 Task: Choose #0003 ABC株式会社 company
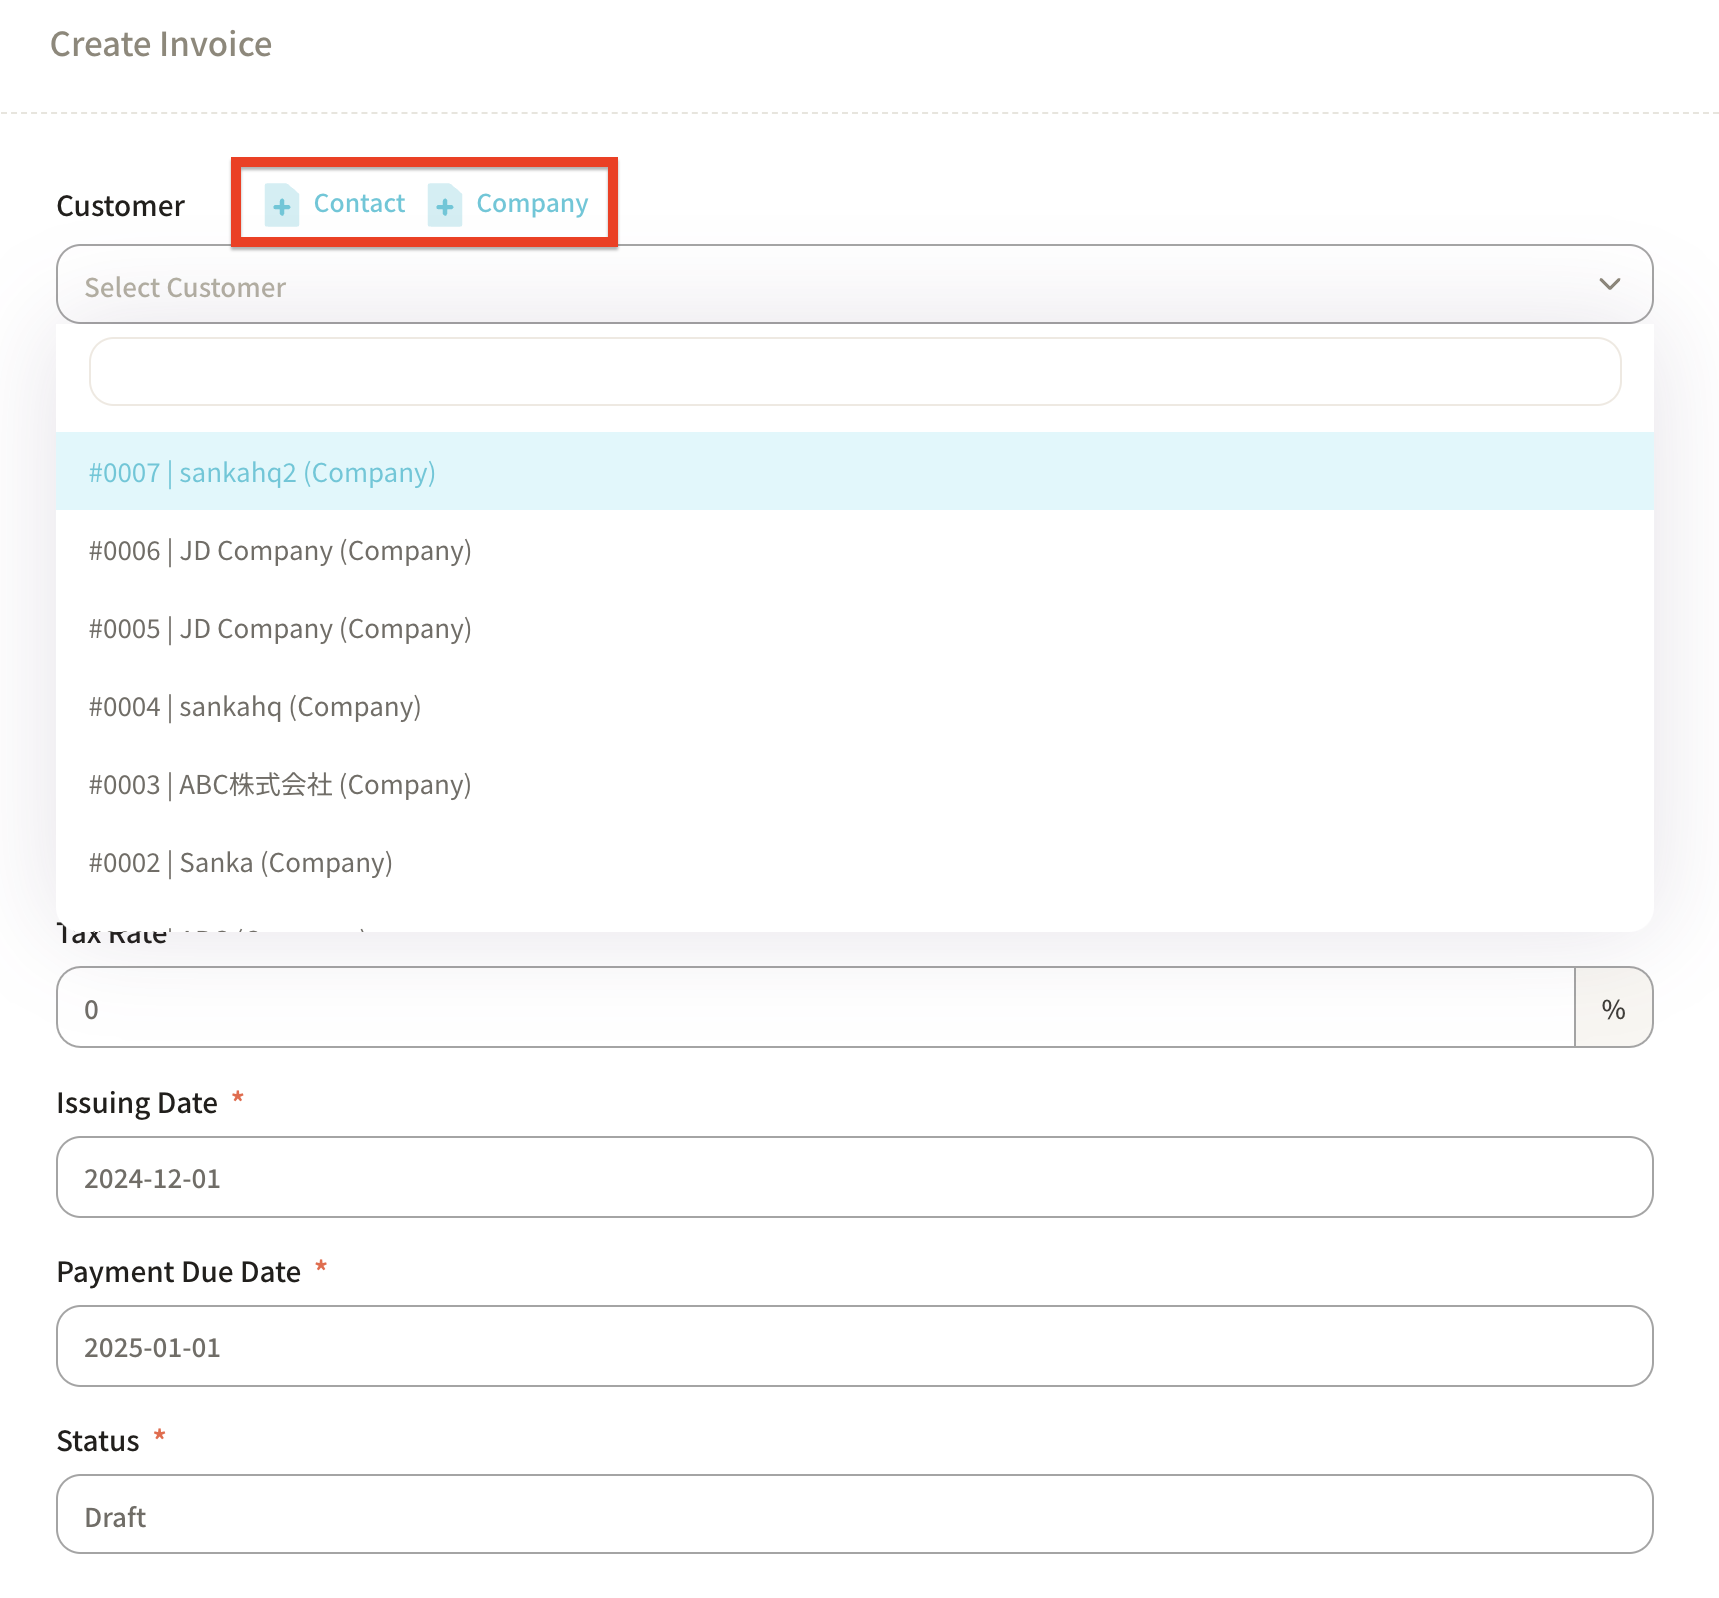coord(280,785)
